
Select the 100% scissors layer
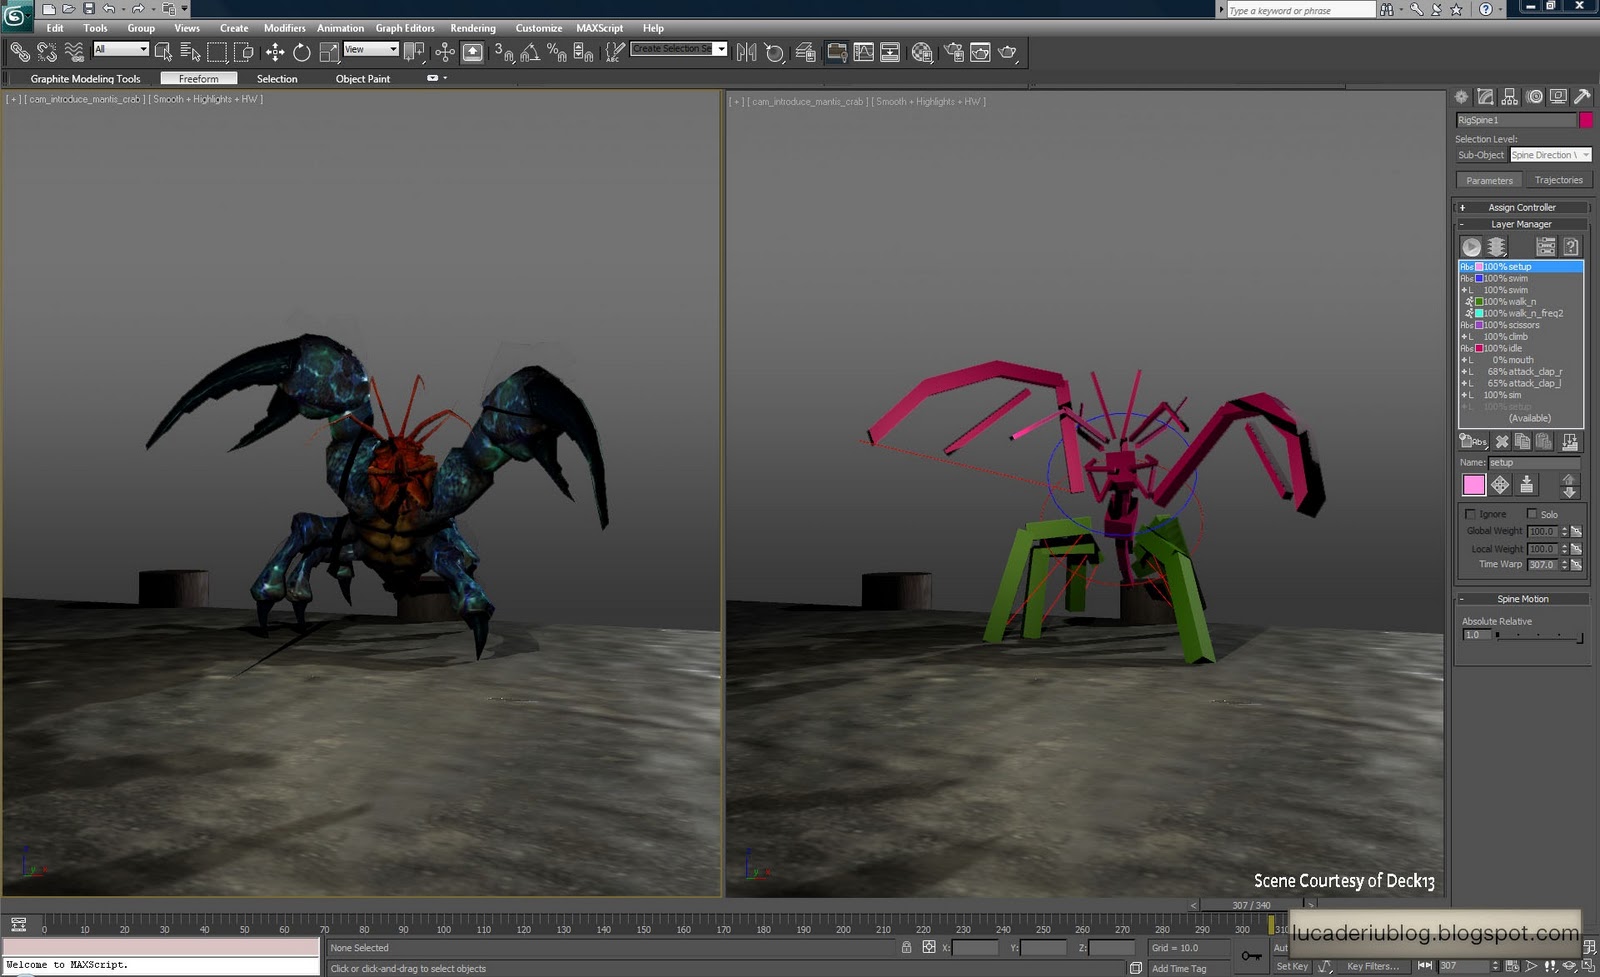coord(1520,325)
